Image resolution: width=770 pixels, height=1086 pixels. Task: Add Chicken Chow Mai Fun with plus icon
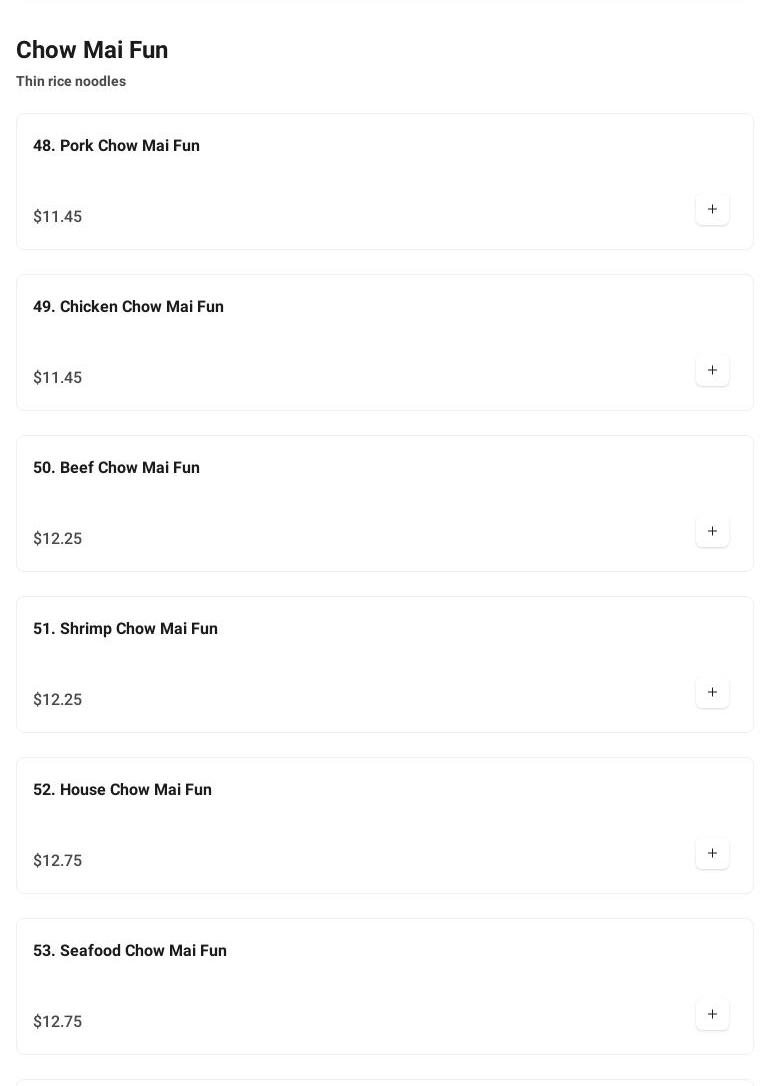(x=712, y=370)
